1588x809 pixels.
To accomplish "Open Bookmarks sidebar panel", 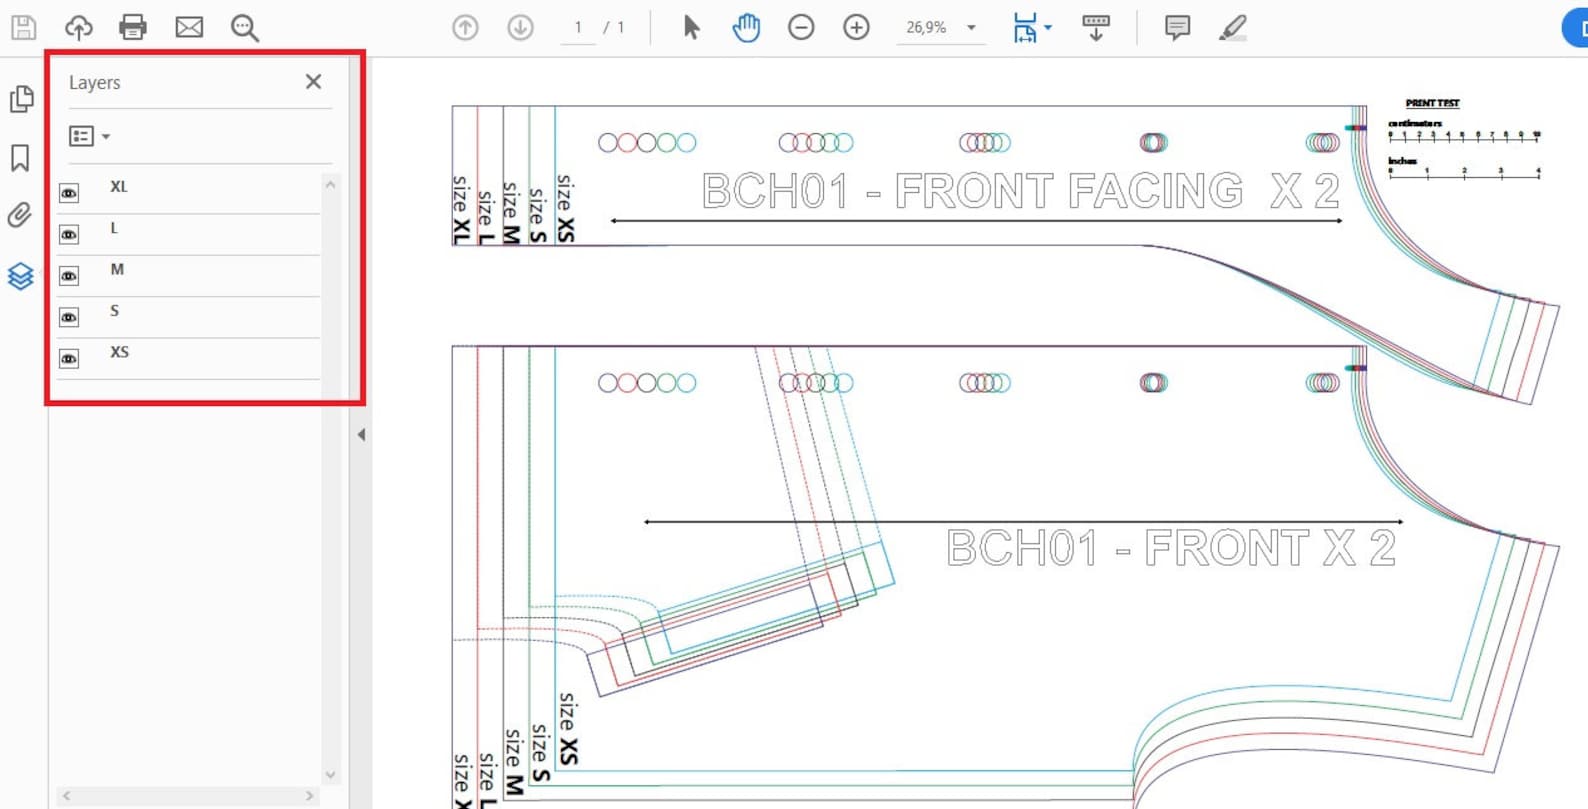I will pos(20,157).
